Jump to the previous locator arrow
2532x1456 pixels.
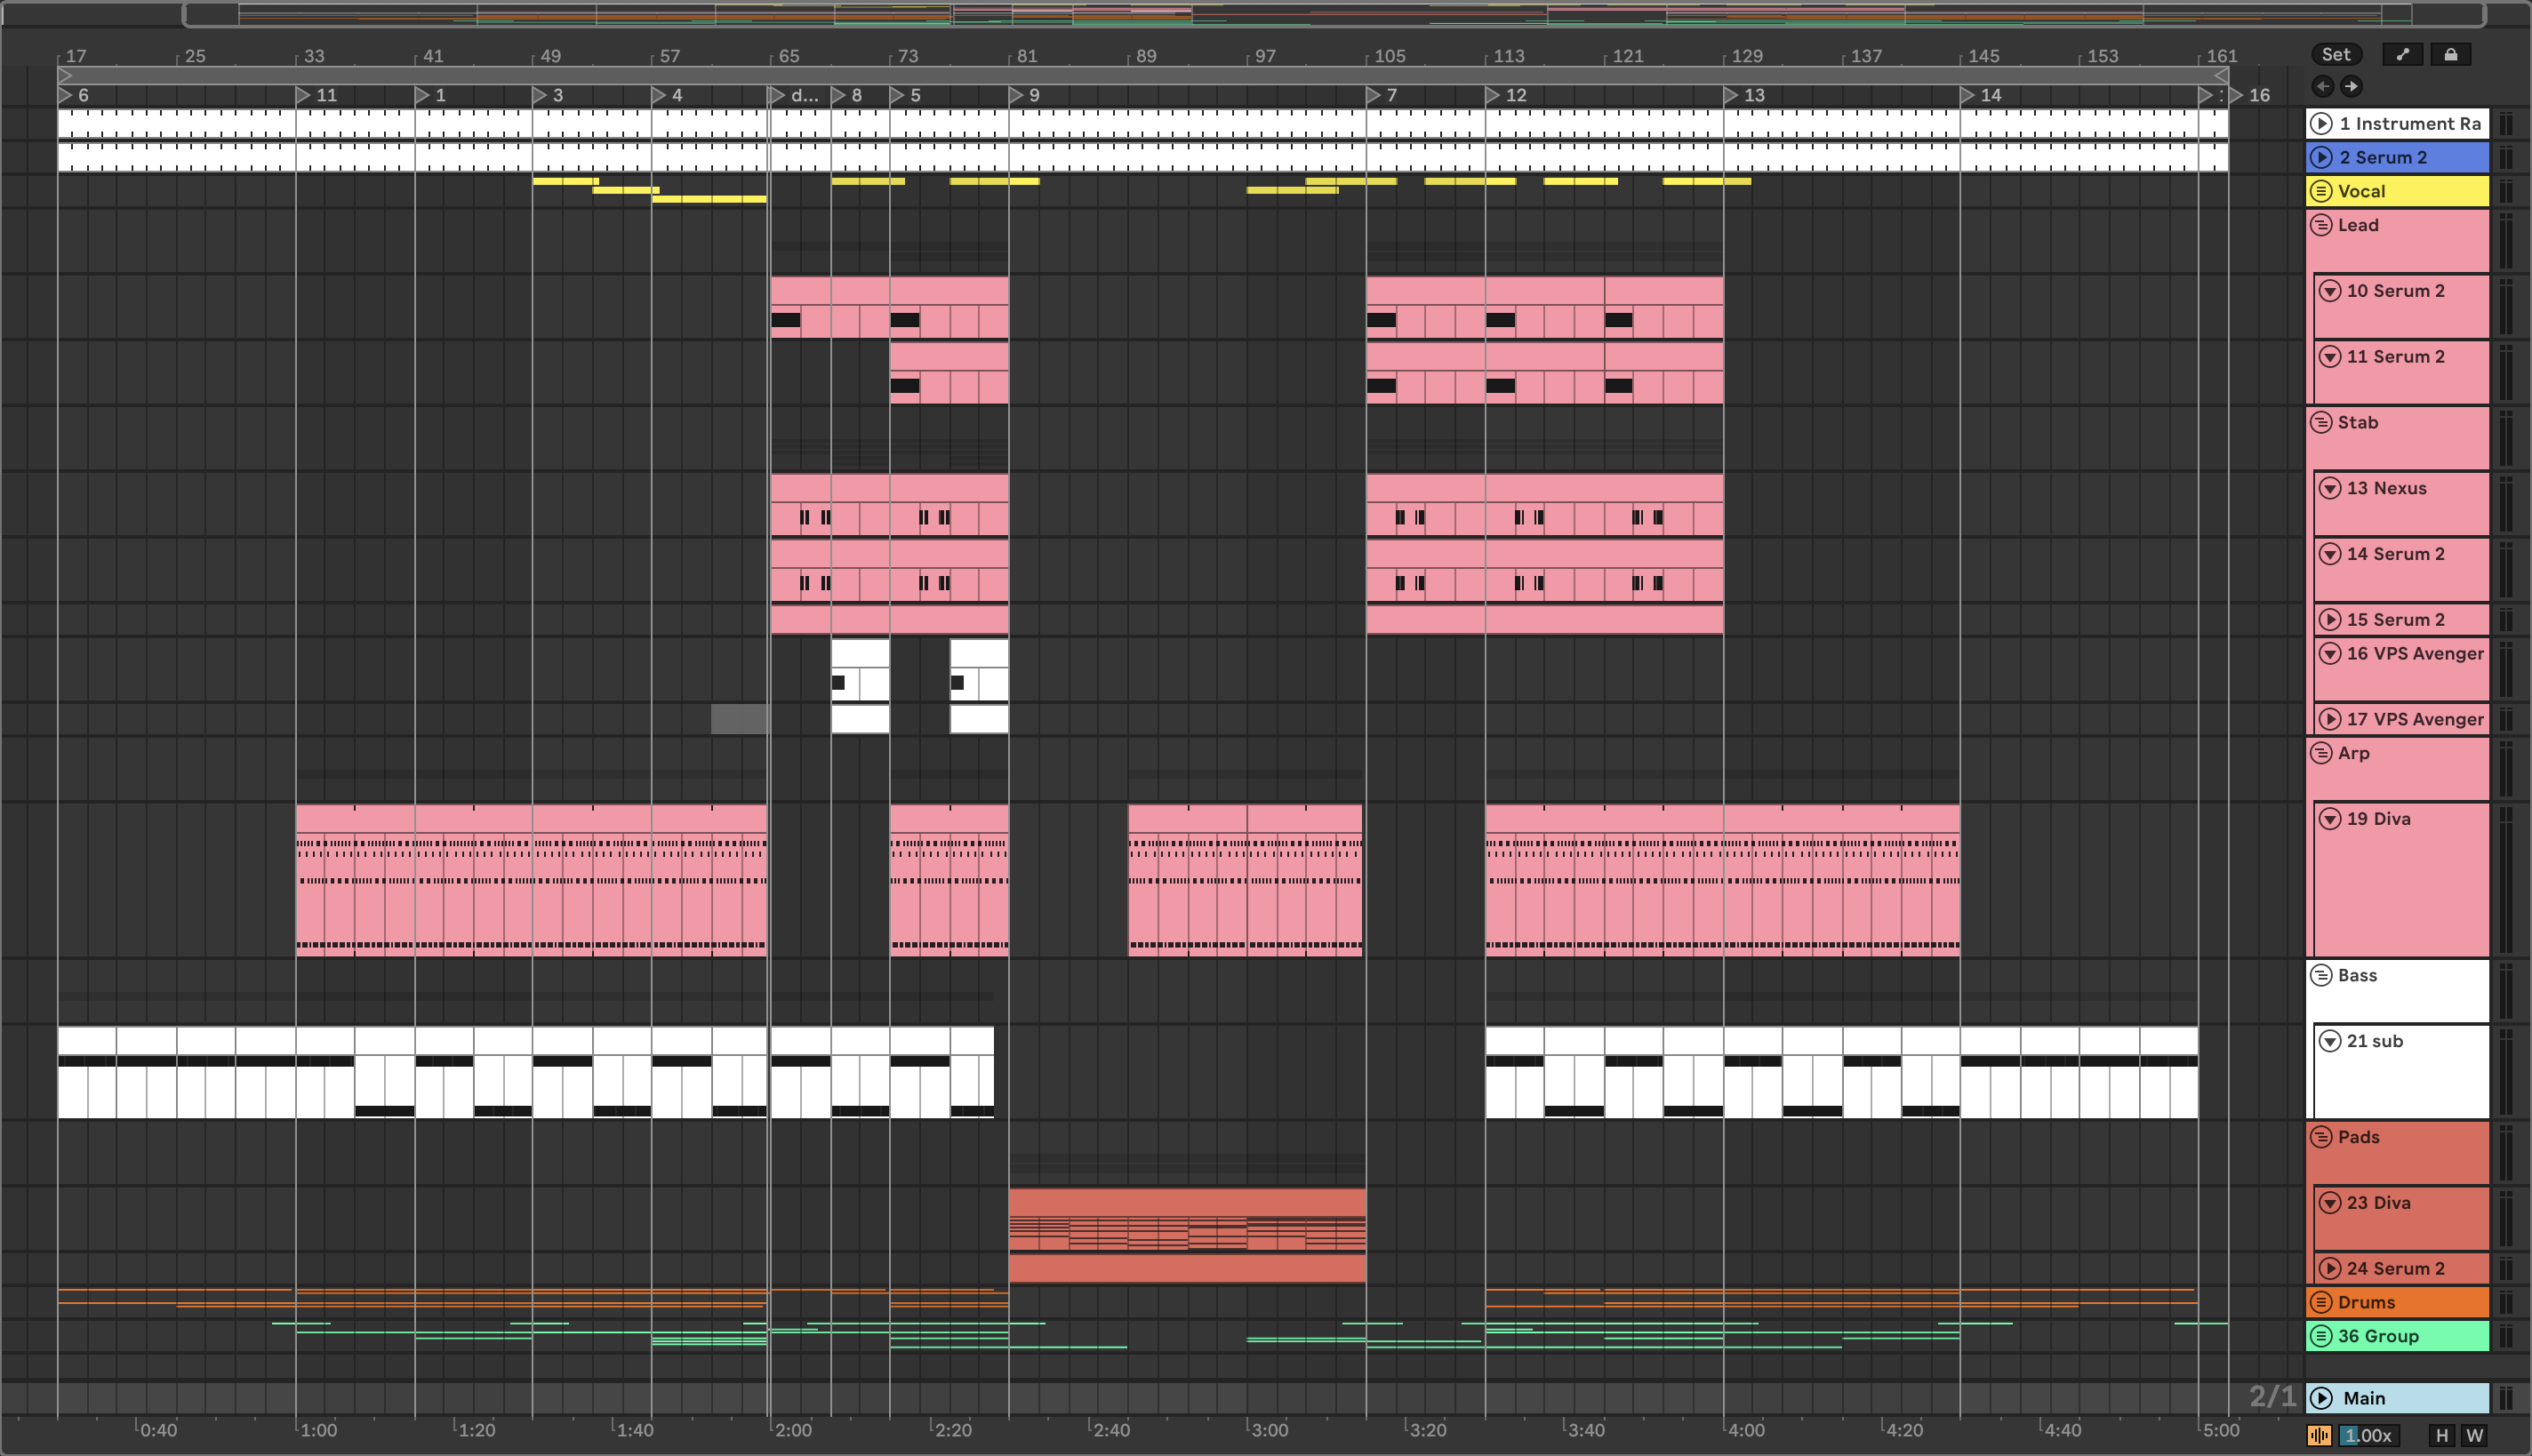pyautogui.click(x=2323, y=86)
